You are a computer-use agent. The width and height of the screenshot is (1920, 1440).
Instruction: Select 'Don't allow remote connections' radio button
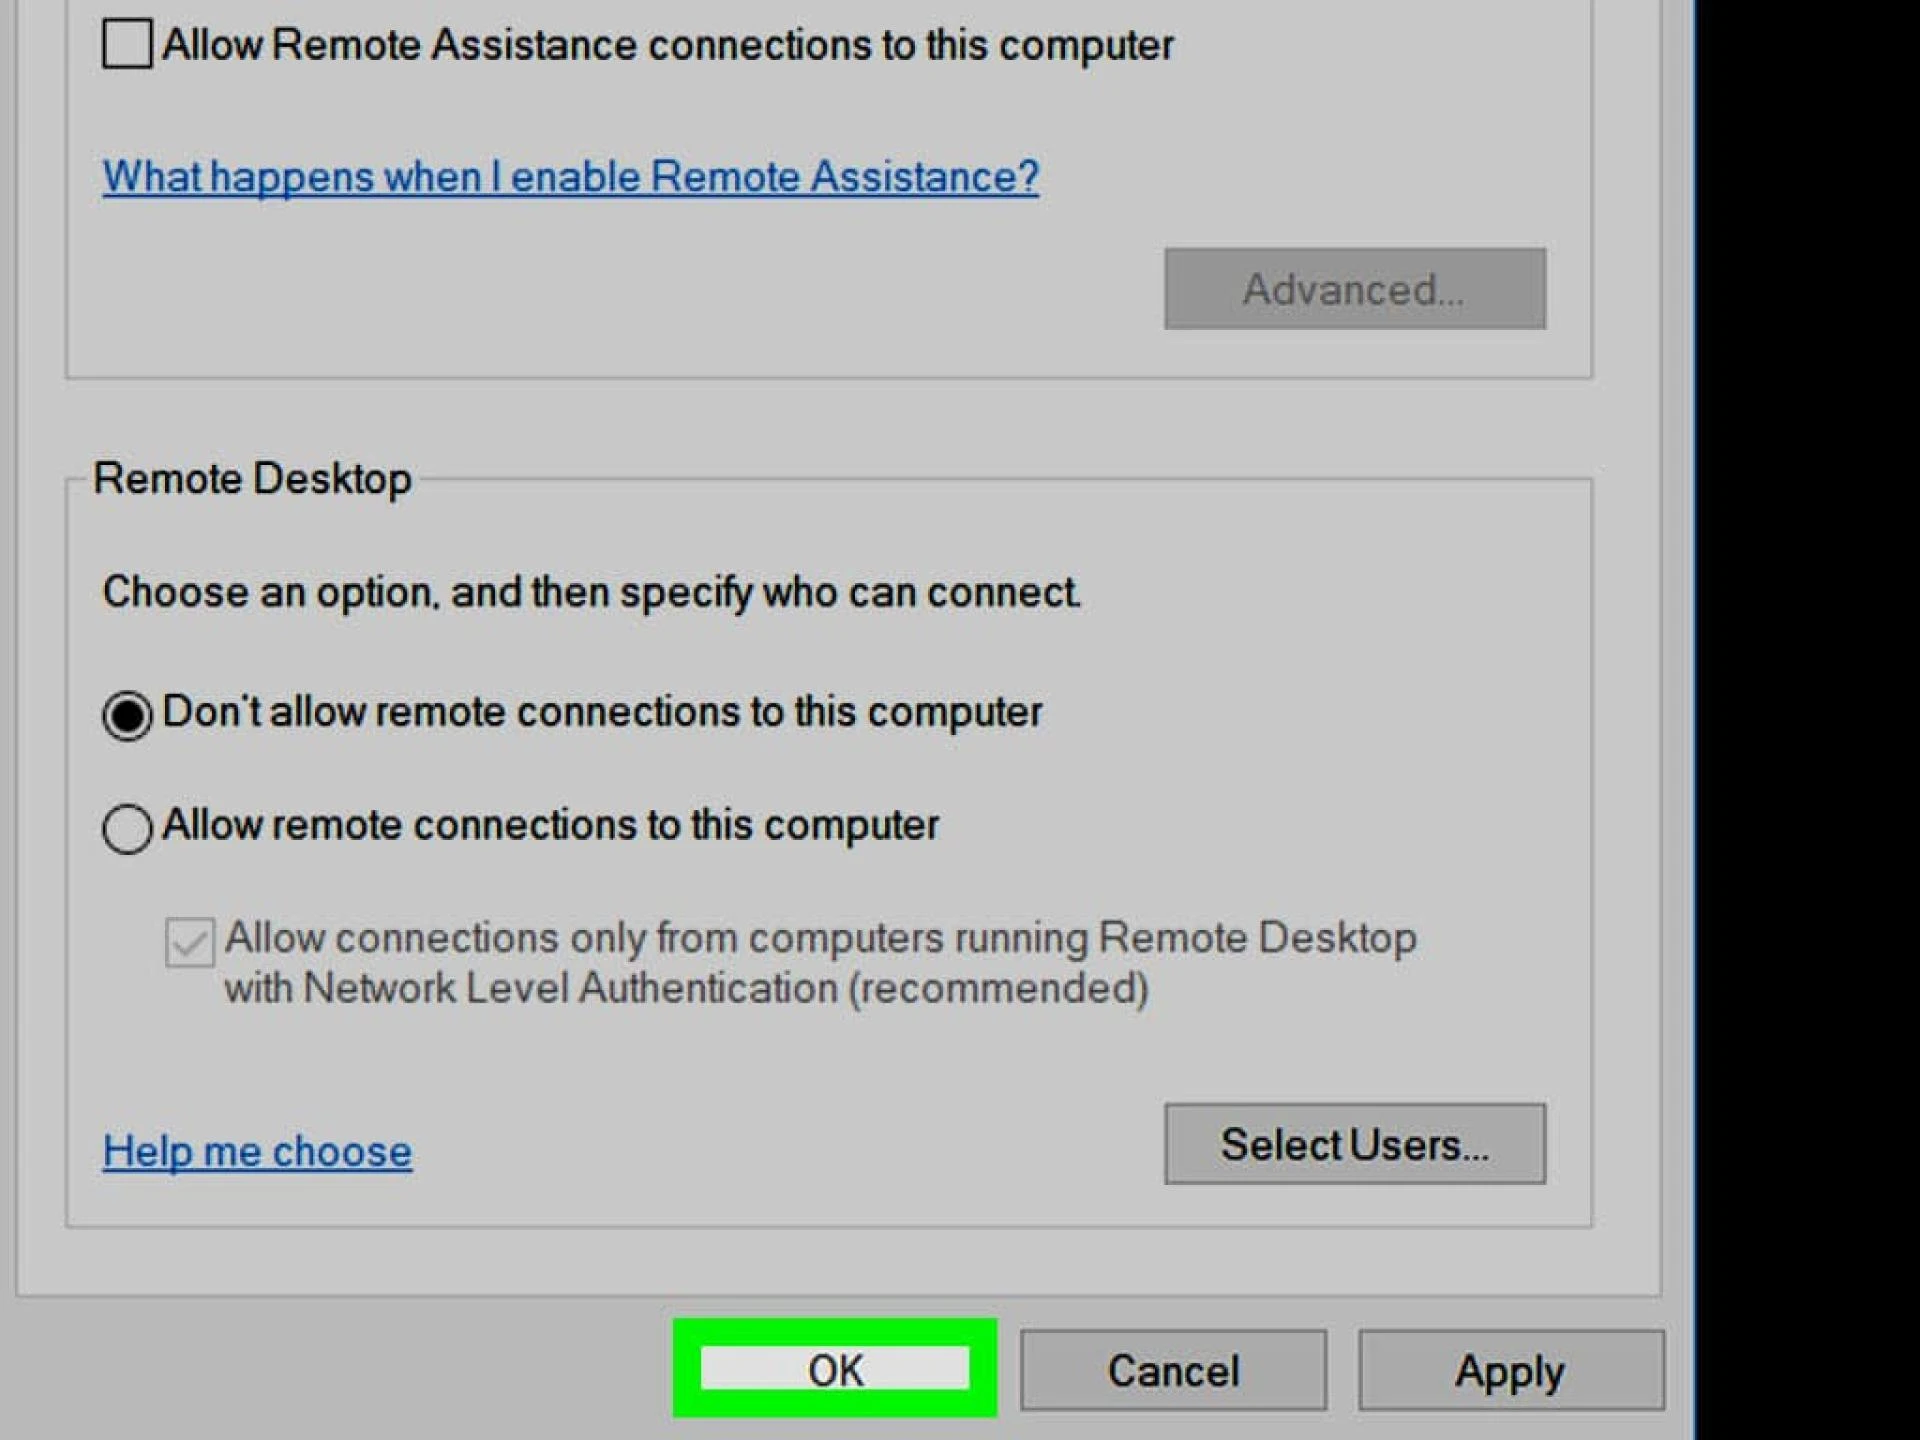[x=127, y=715]
